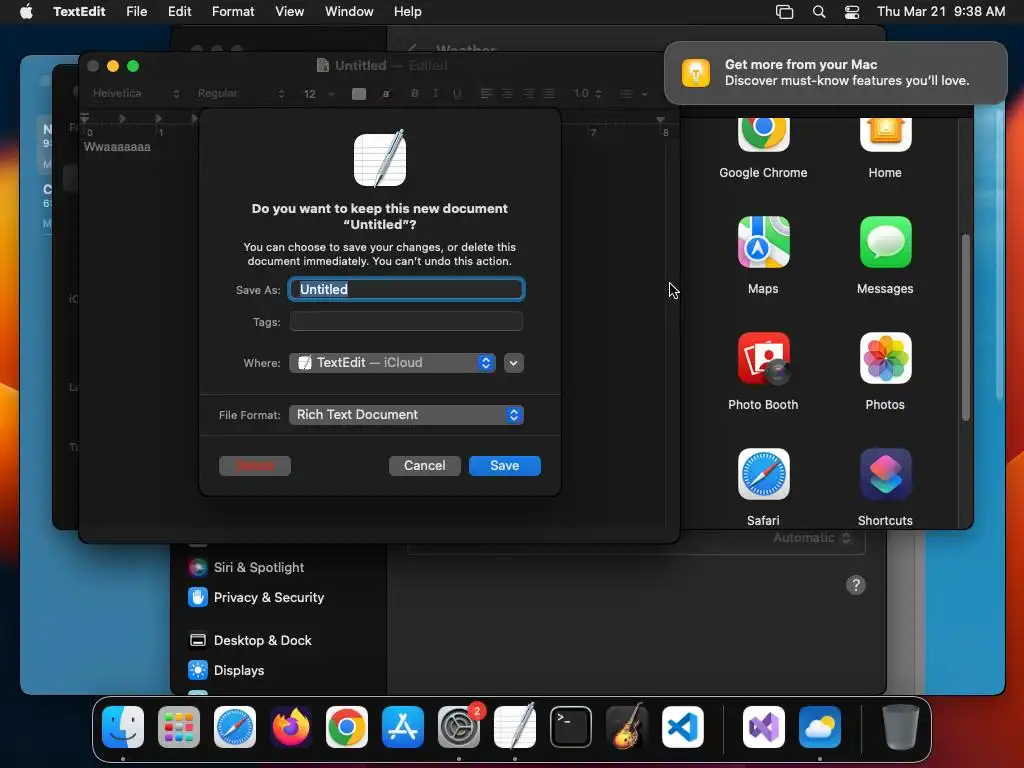Screen dimensions: 1024x768
Task: Open GarageBand from the Dock
Action: [627, 727]
